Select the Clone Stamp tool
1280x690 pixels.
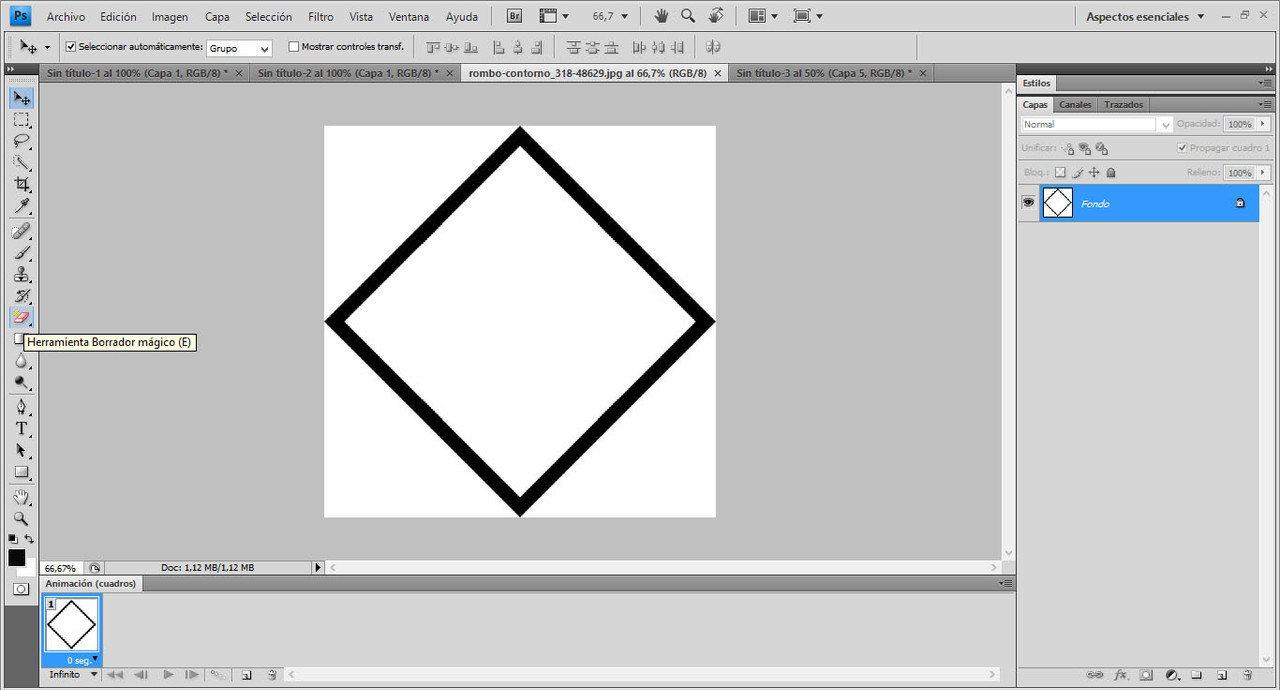point(21,275)
